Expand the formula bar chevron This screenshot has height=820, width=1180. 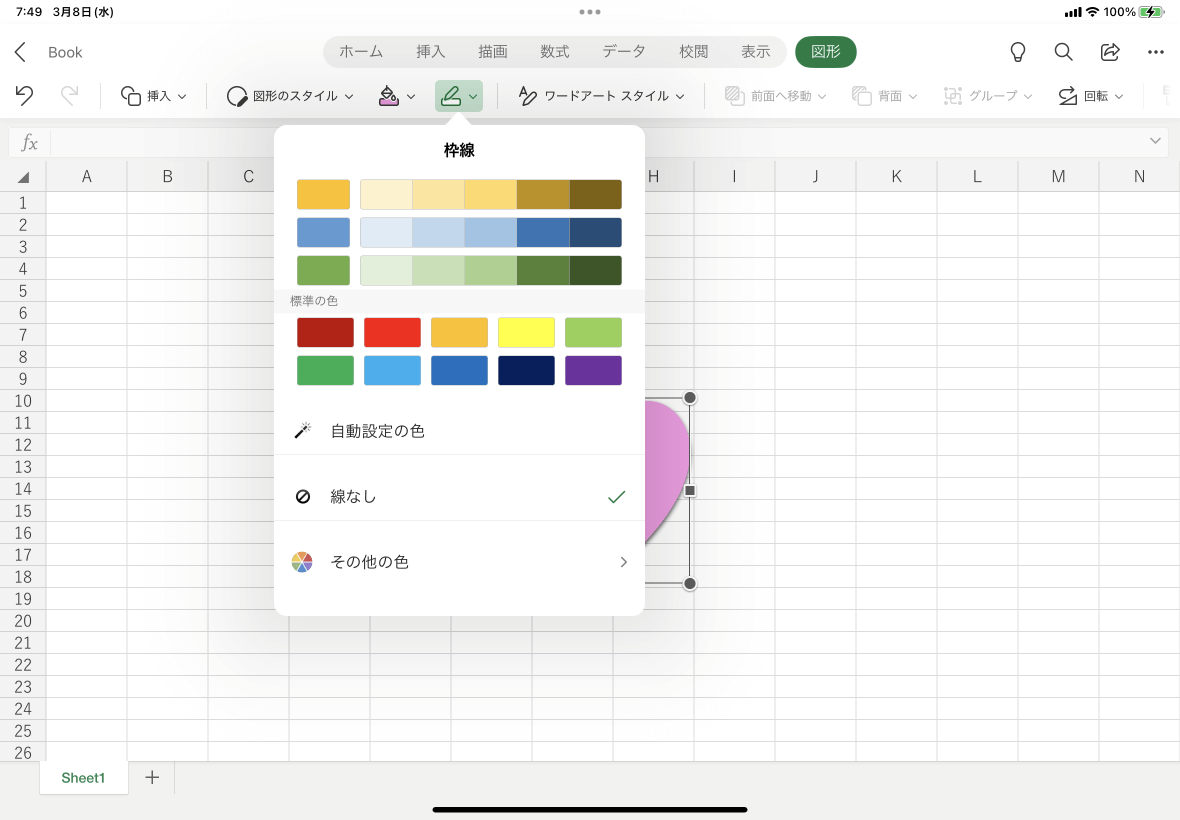click(1155, 141)
